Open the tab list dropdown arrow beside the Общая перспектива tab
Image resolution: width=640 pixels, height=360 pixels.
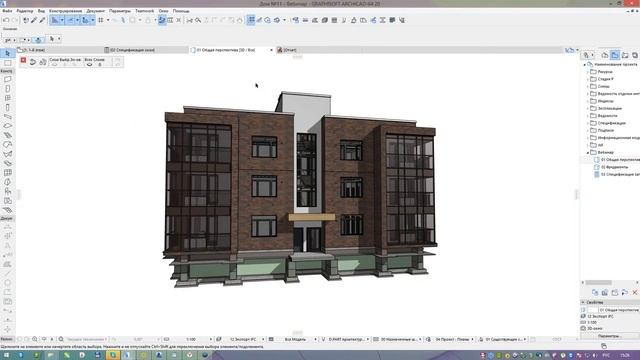click(271, 50)
